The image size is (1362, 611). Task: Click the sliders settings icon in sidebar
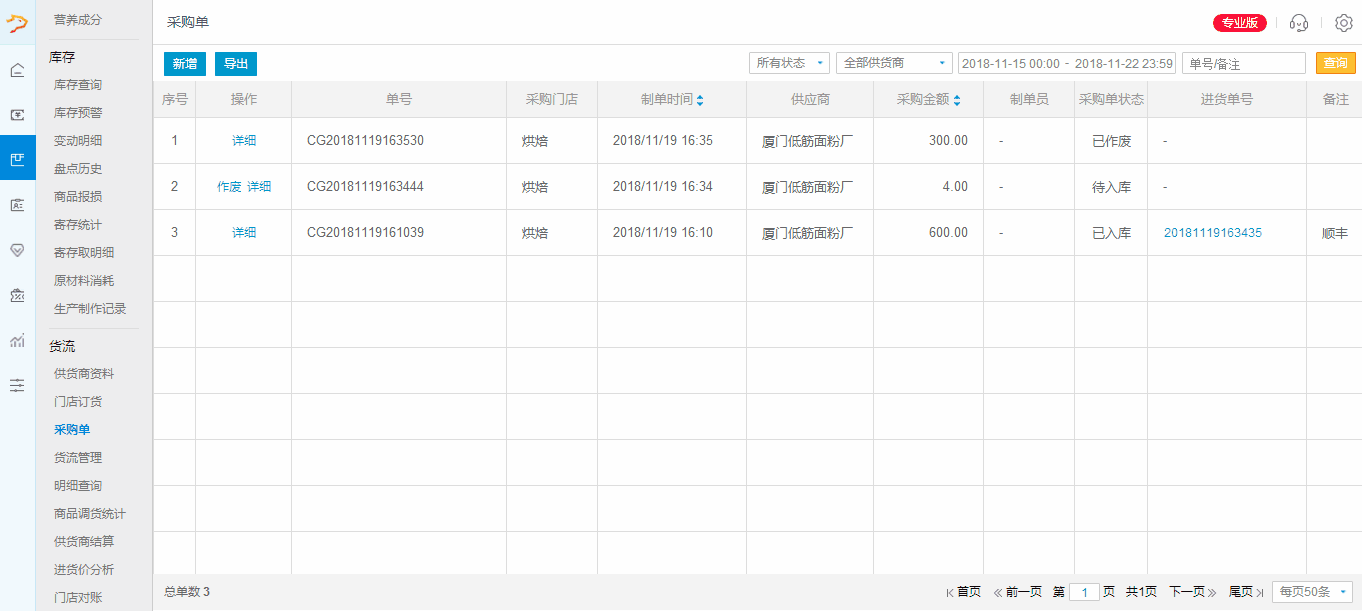click(x=17, y=385)
